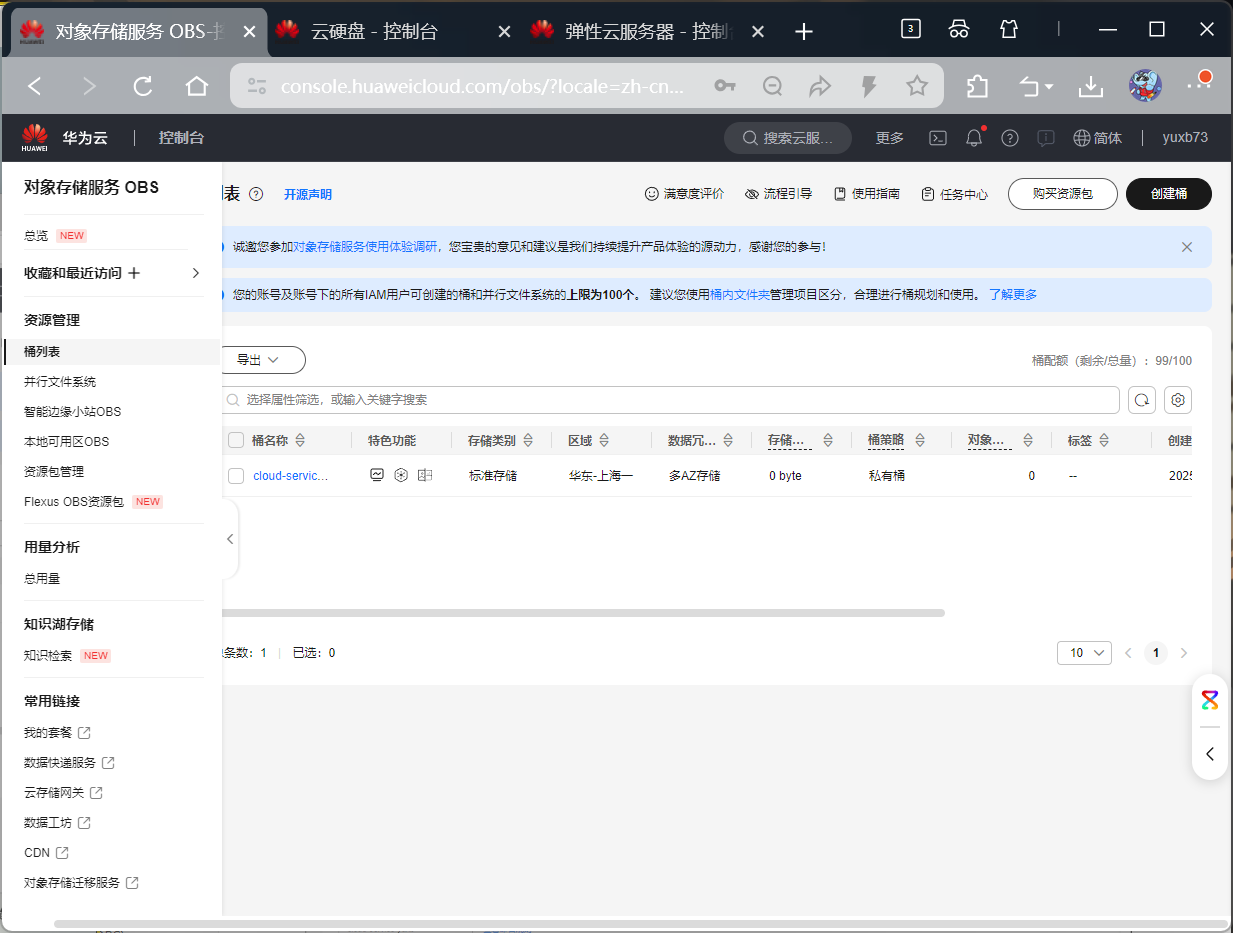1233x933 pixels.
Task: Open the 简体 language selector
Action: pos(1097,138)
